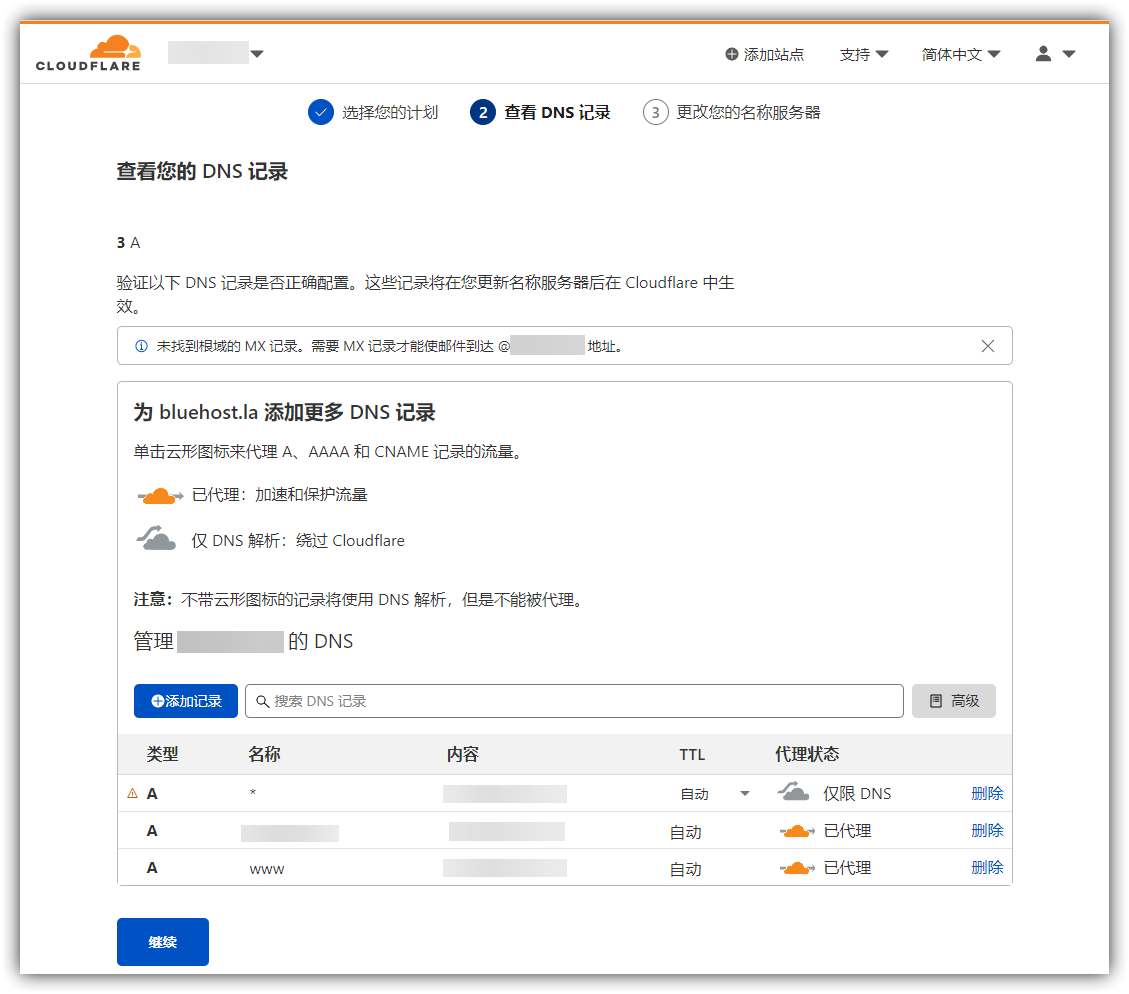The height and width of the screenshot is (994, 1129).
Task: Open the 高级 advanced button
Action: (953, 701)
